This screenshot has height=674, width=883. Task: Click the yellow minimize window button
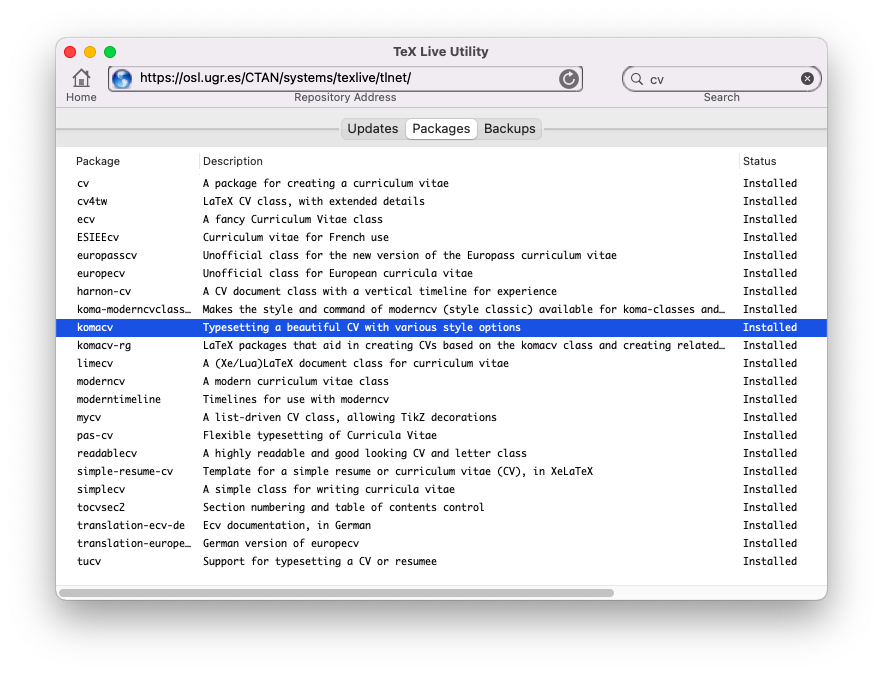tap(90, 52)
